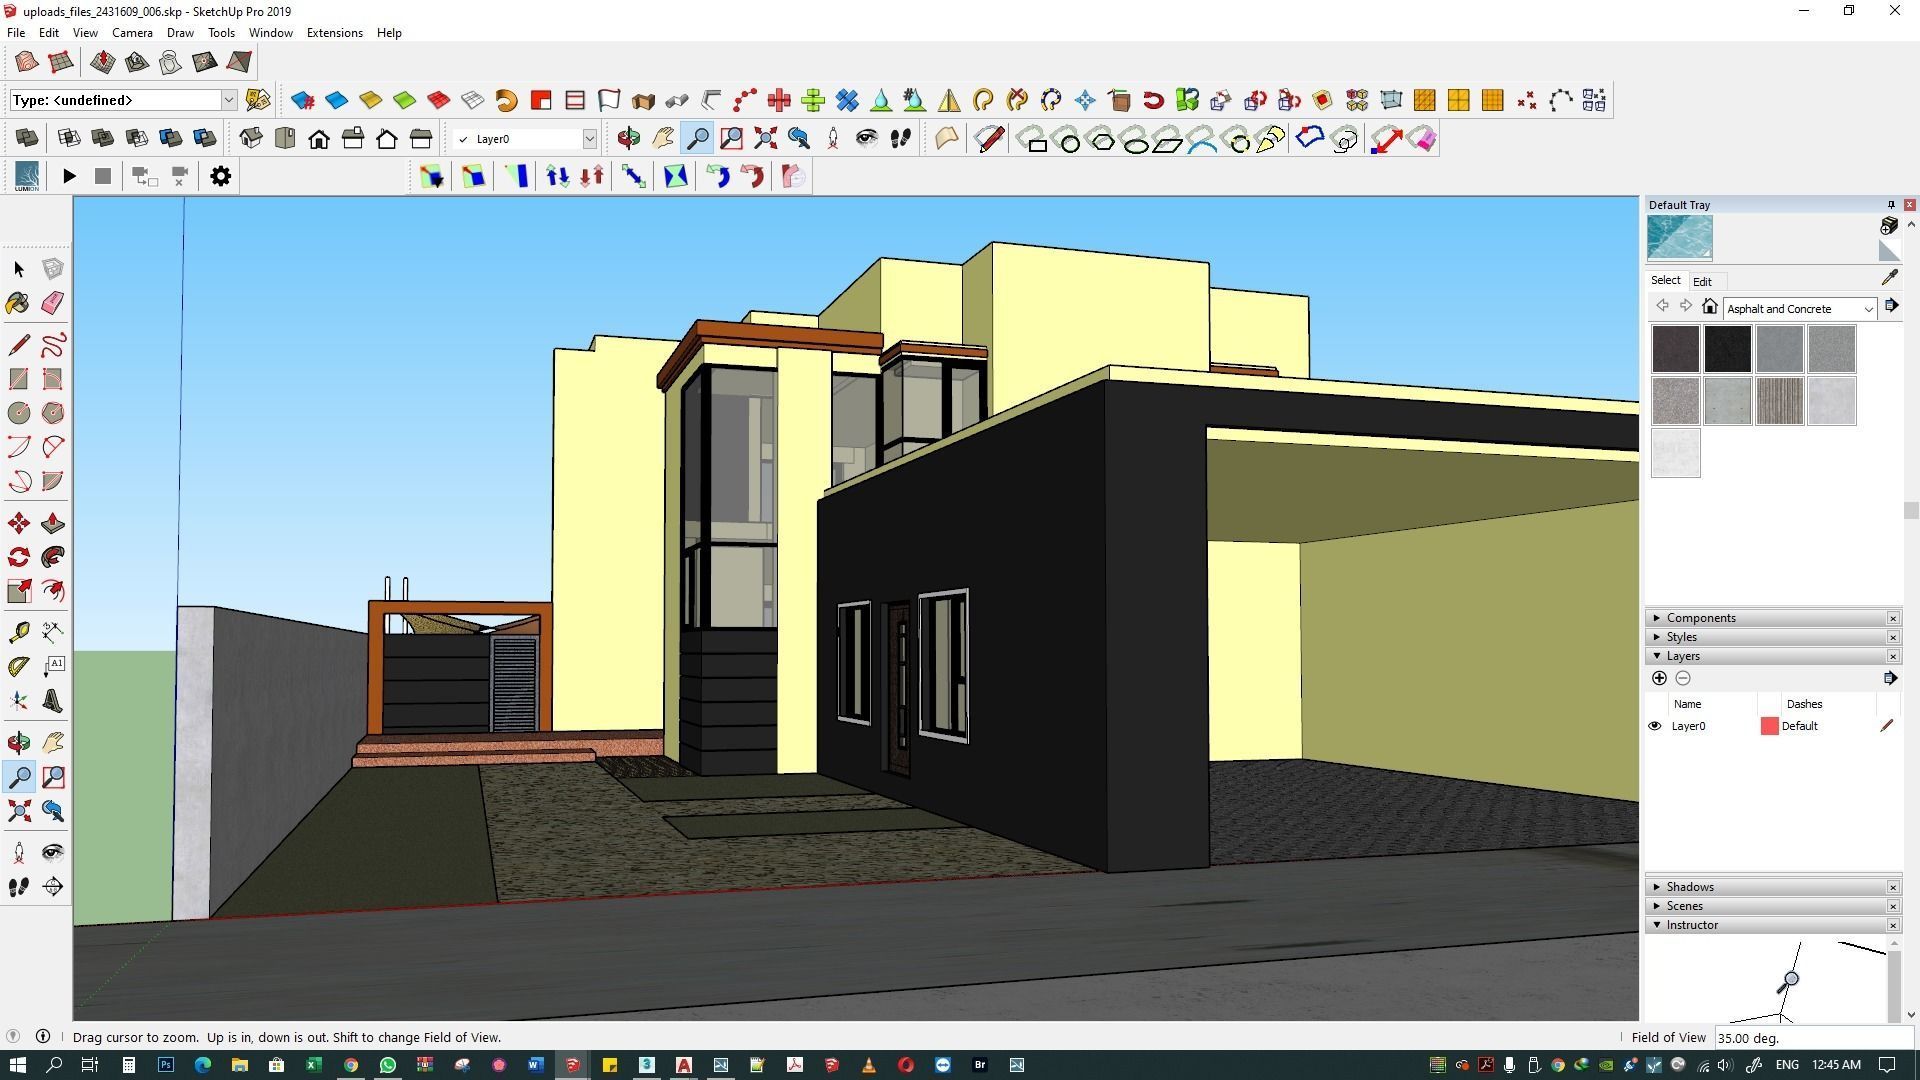Click the Add Layer plus button

1659,679
